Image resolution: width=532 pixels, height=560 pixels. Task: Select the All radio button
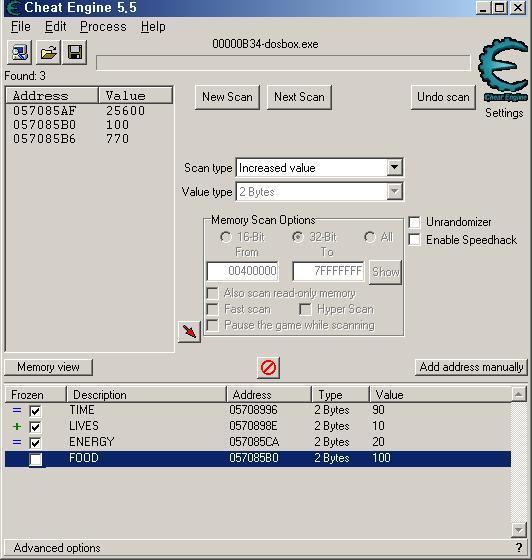point(370,237)
